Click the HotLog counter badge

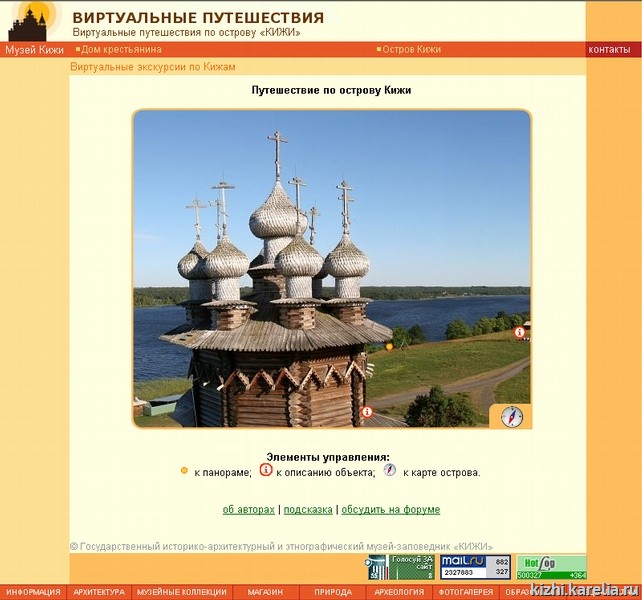pyautogui.click(x=551, y=567)
